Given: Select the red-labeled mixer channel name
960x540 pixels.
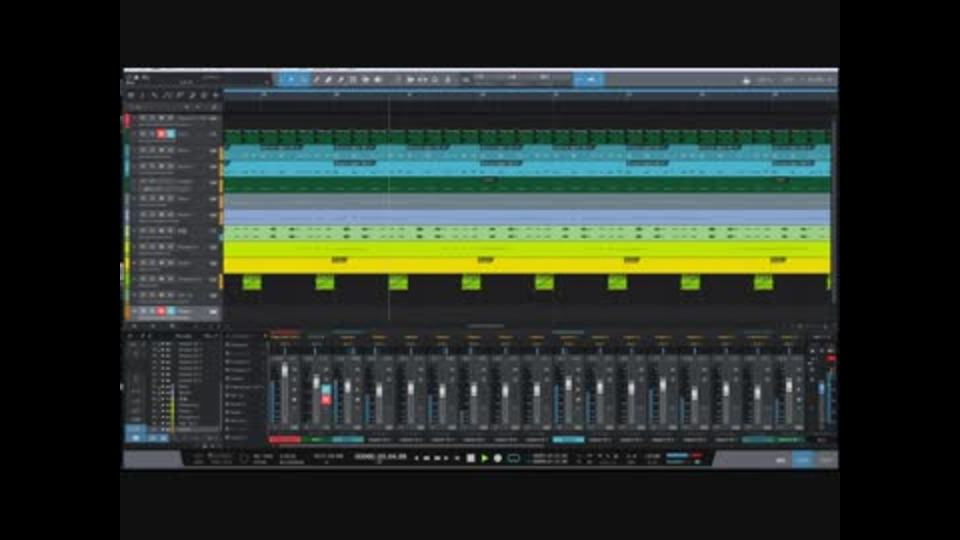Looking at the screenshot, I should (x=285, y=440).
